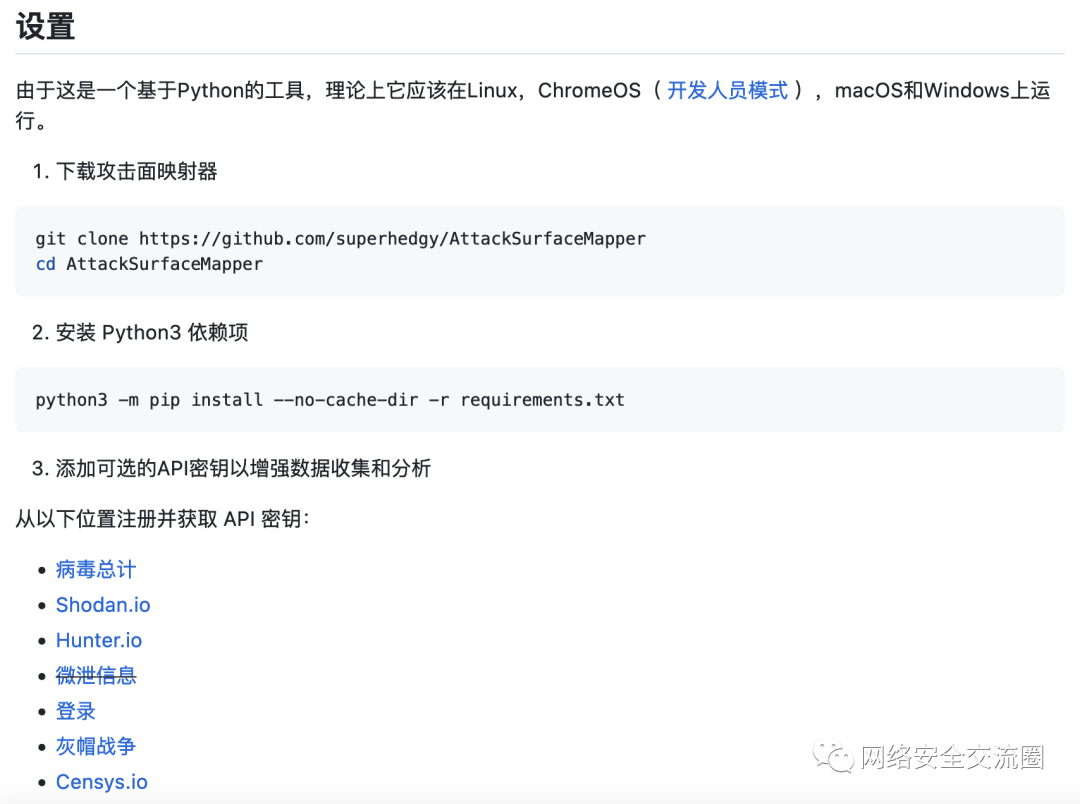Open the 开发人员模式 link

727,90
